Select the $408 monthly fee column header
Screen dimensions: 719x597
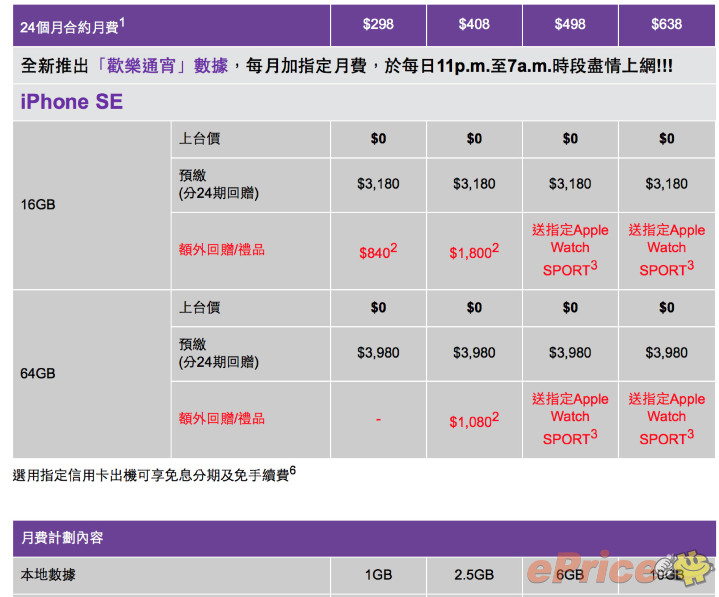[474, 24]
